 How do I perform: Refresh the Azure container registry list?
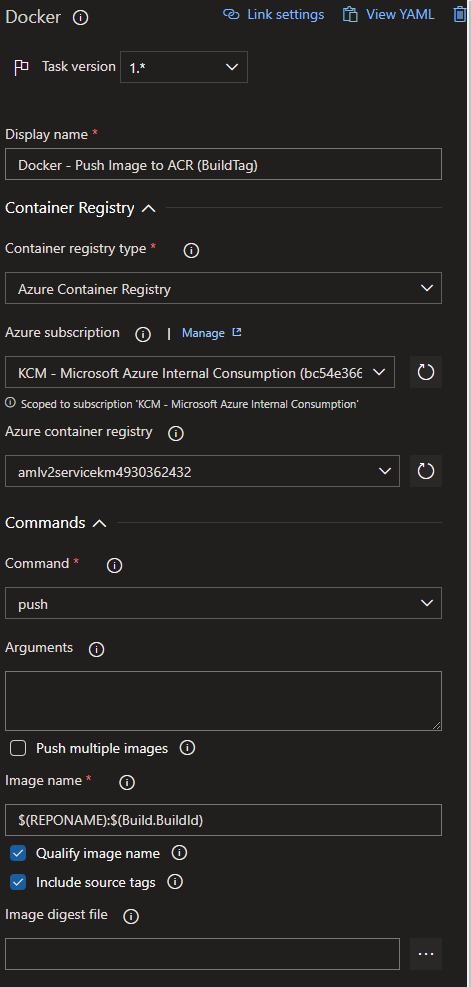[x=426, y=471]
